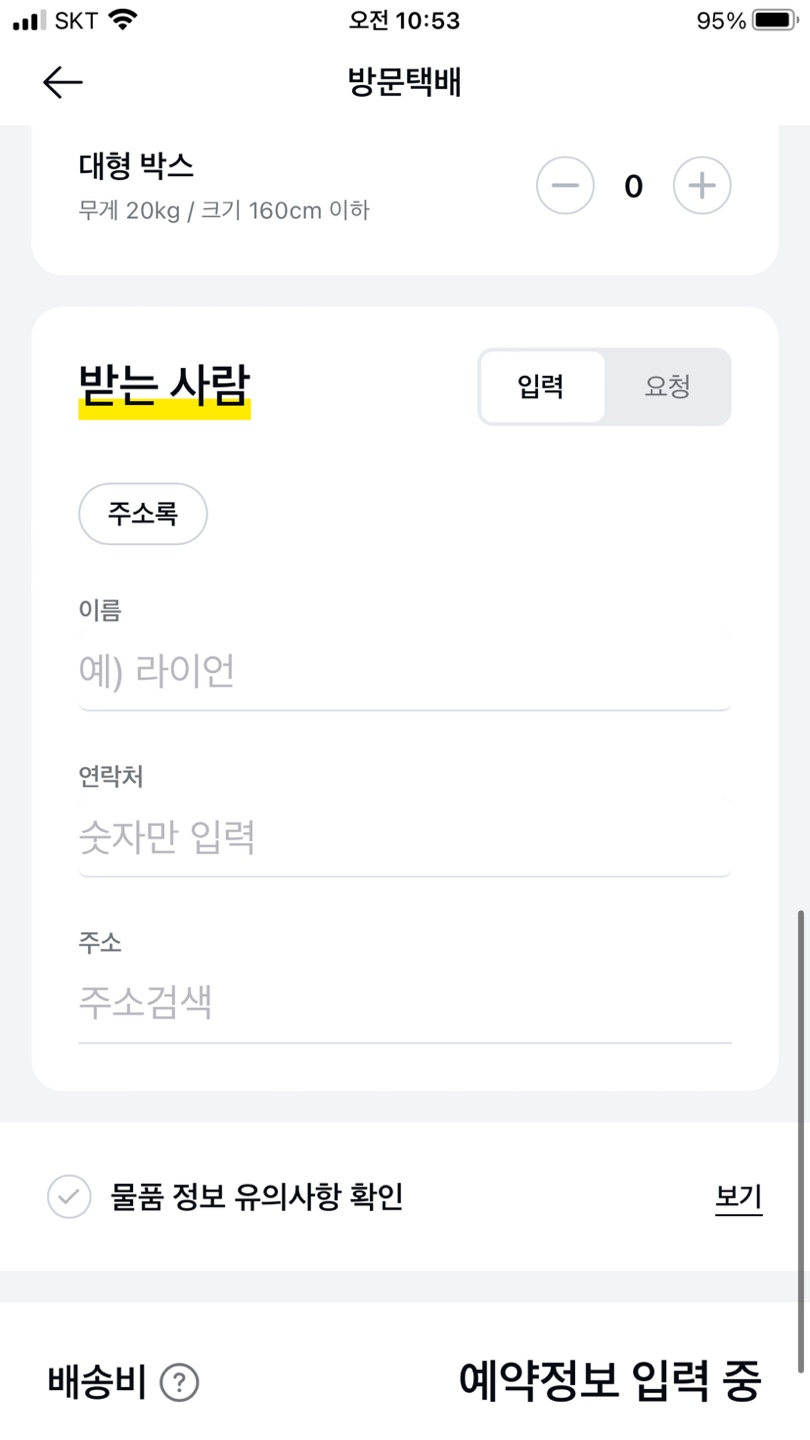Image resolution: width=810 pixels, height=1440 pixels.
Task: Tap the 연락처 number input field
Action: coord(404,838)
